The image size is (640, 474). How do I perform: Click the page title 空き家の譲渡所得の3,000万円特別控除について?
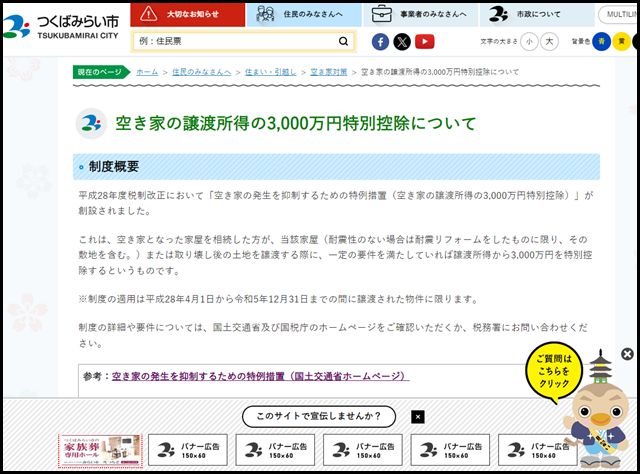pyautogui.click(x=296, y=123)
